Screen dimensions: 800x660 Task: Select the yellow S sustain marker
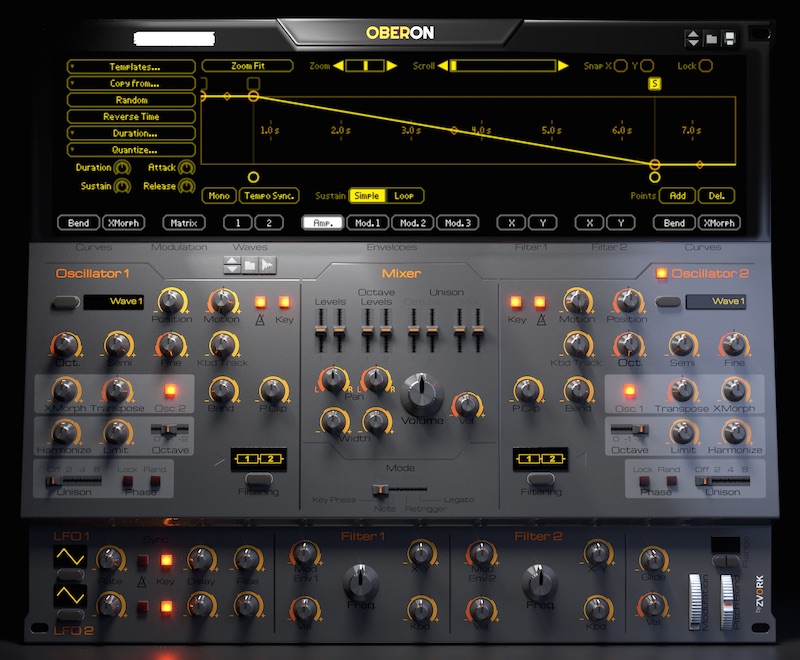tap(655, 84)
